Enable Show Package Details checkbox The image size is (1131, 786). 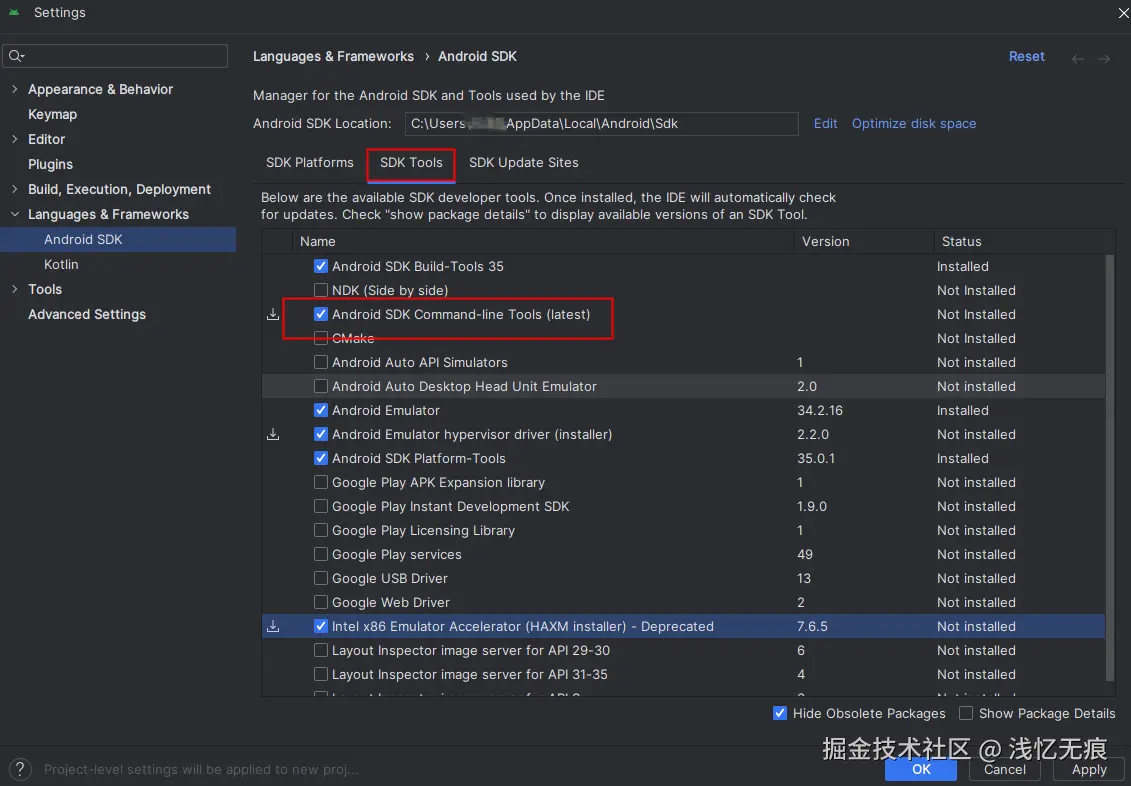[x=966, y=713]
